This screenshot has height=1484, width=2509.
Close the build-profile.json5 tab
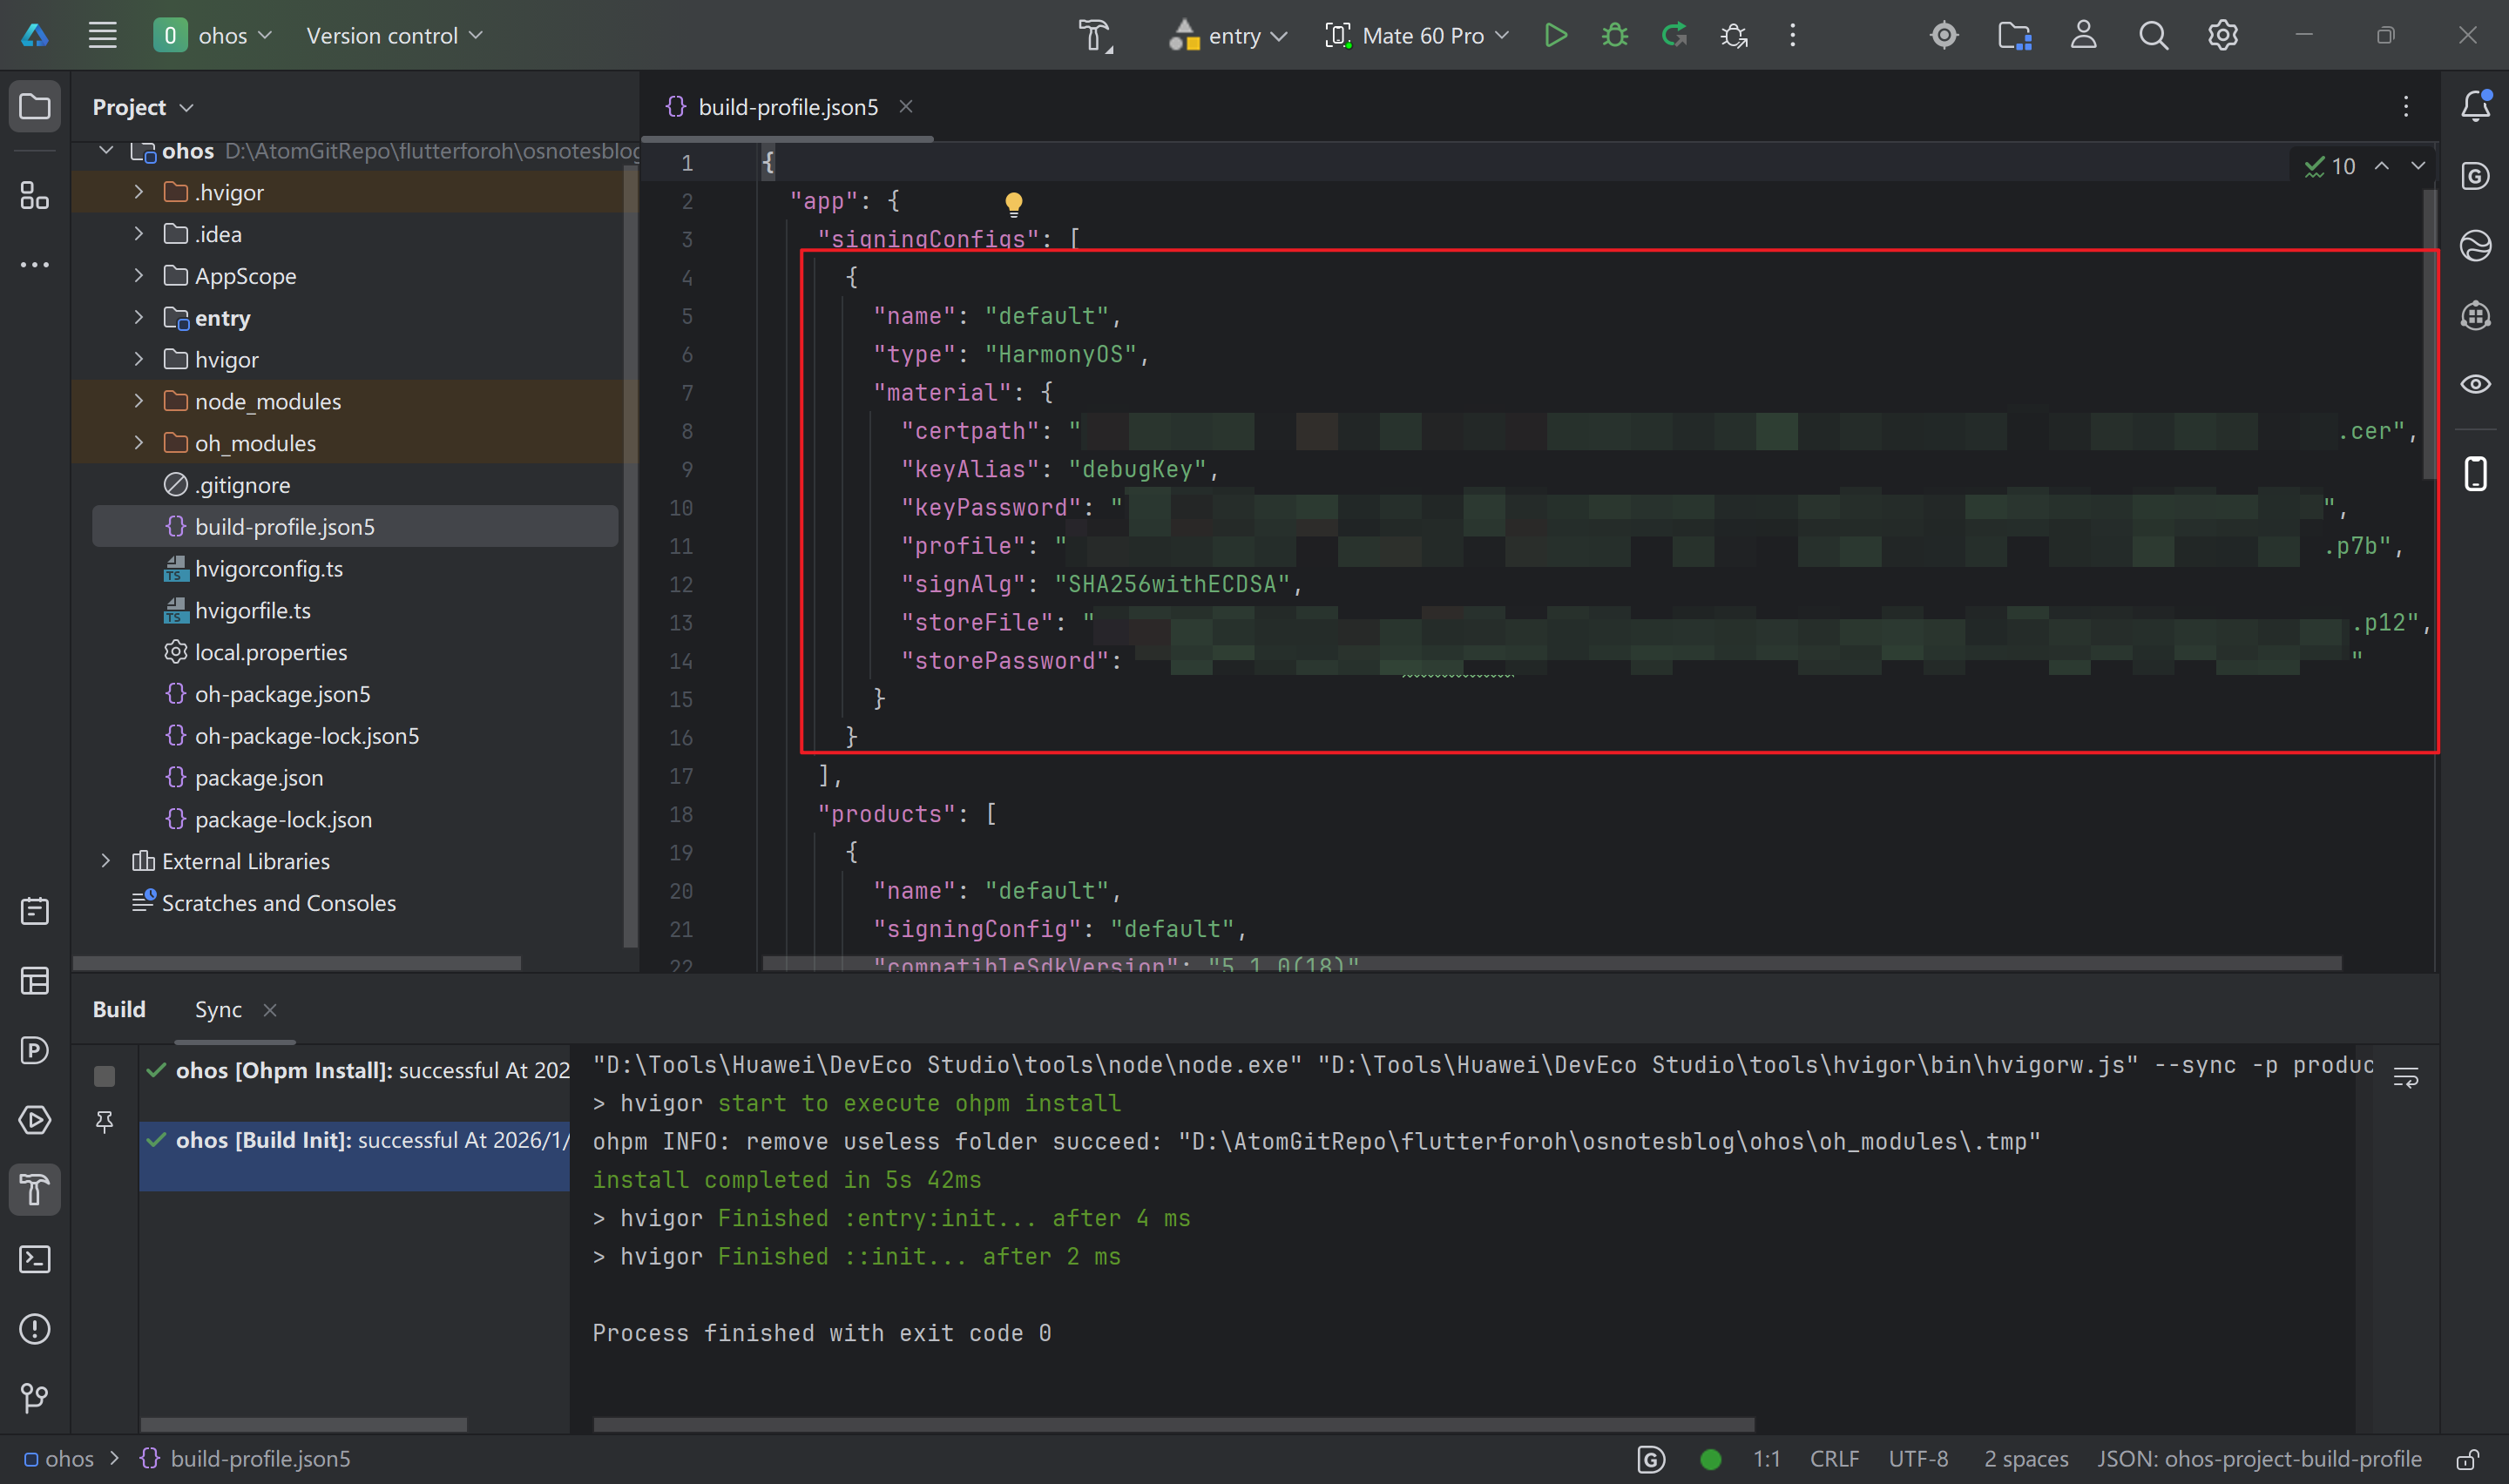point(905,107)
